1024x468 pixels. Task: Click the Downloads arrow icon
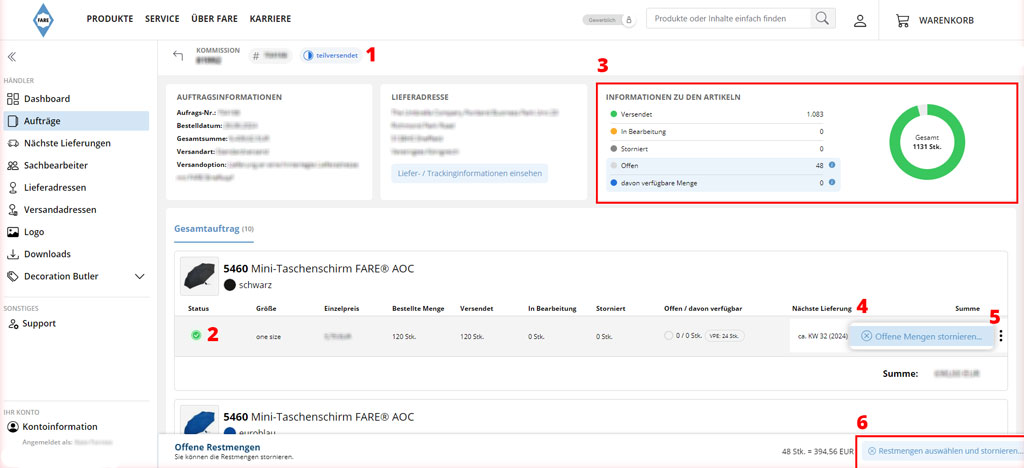(13, 254)
